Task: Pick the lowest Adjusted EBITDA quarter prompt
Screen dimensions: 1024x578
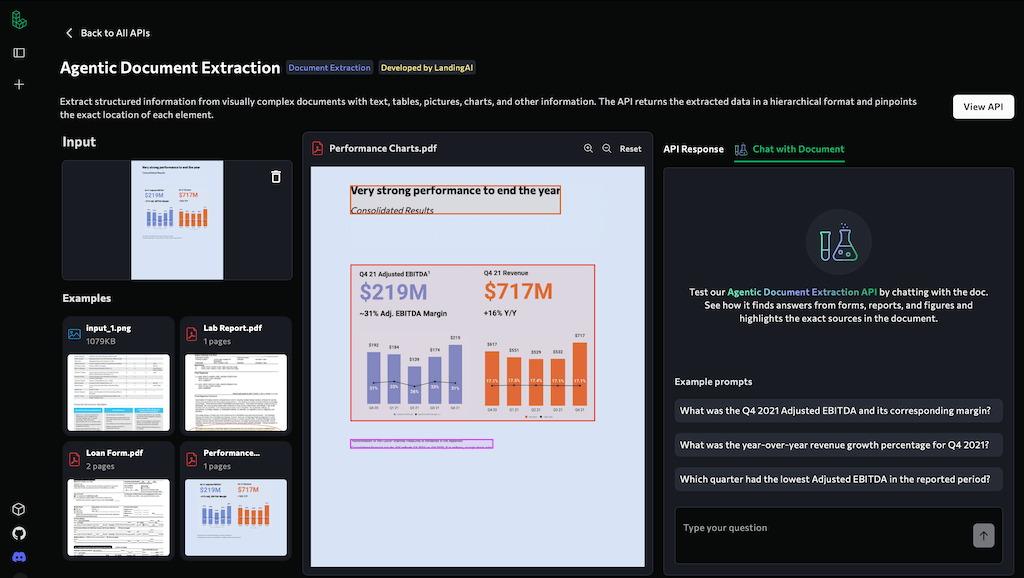Action: pyautogui.click(x=838, y=479)
